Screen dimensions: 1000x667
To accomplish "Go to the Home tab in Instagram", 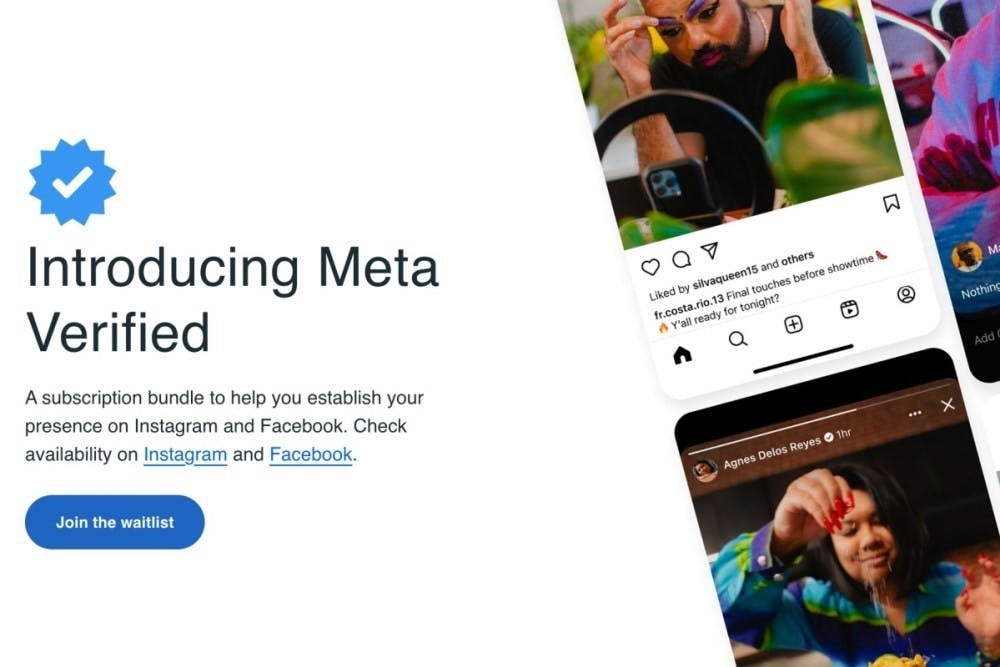I will (x=682, y=355).
